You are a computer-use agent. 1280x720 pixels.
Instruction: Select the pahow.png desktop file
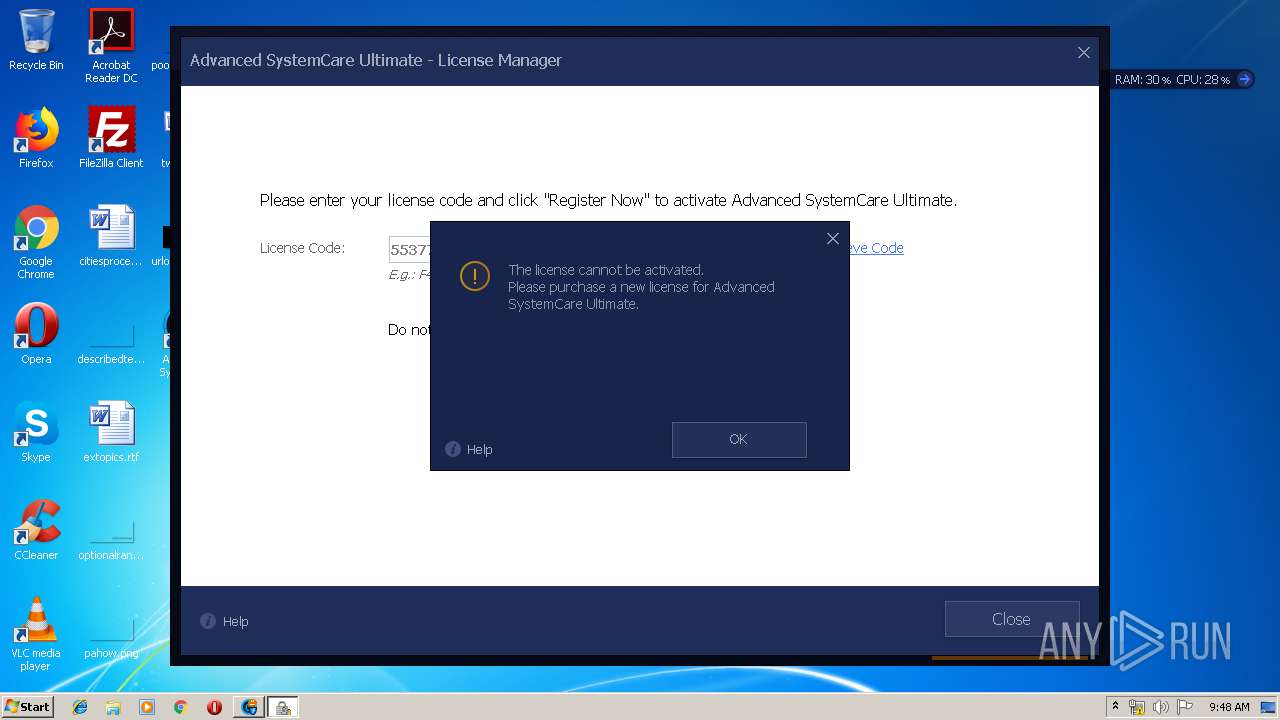click(111, 640)
